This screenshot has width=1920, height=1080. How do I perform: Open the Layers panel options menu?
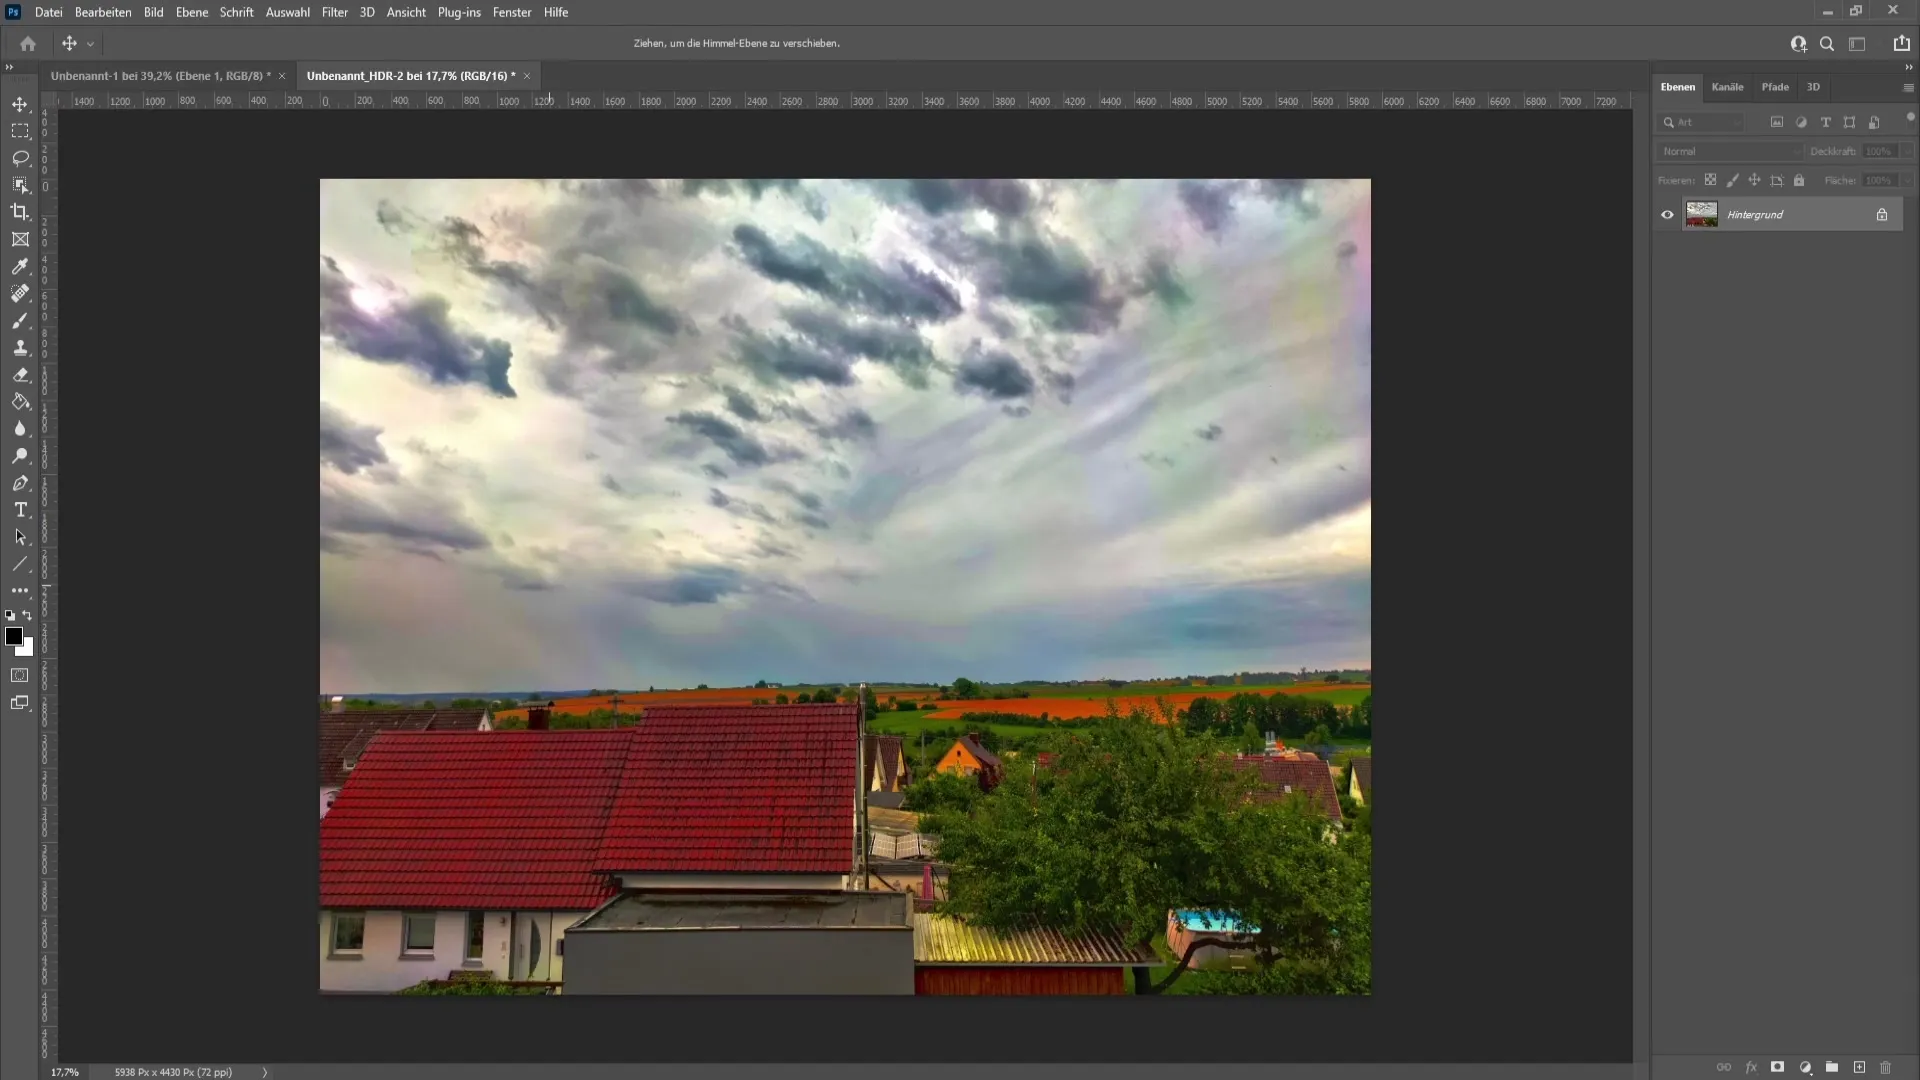pos(1908,88)
